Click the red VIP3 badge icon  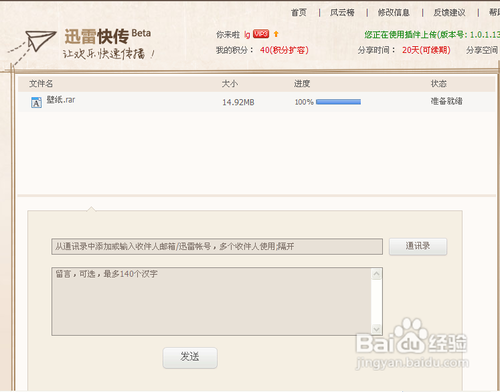(x=261, y=34)
